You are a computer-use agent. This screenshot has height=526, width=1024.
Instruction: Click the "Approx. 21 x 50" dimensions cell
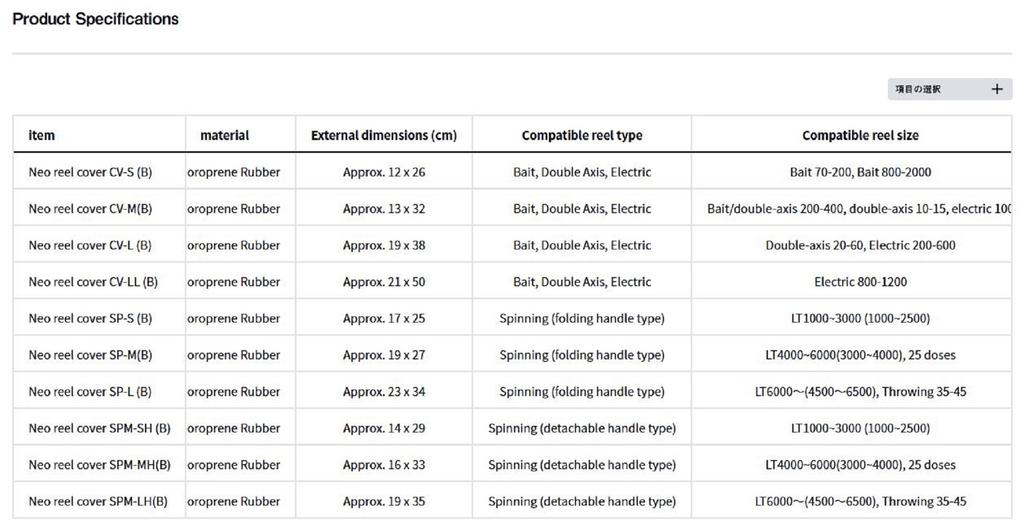[x=384, y=282]
